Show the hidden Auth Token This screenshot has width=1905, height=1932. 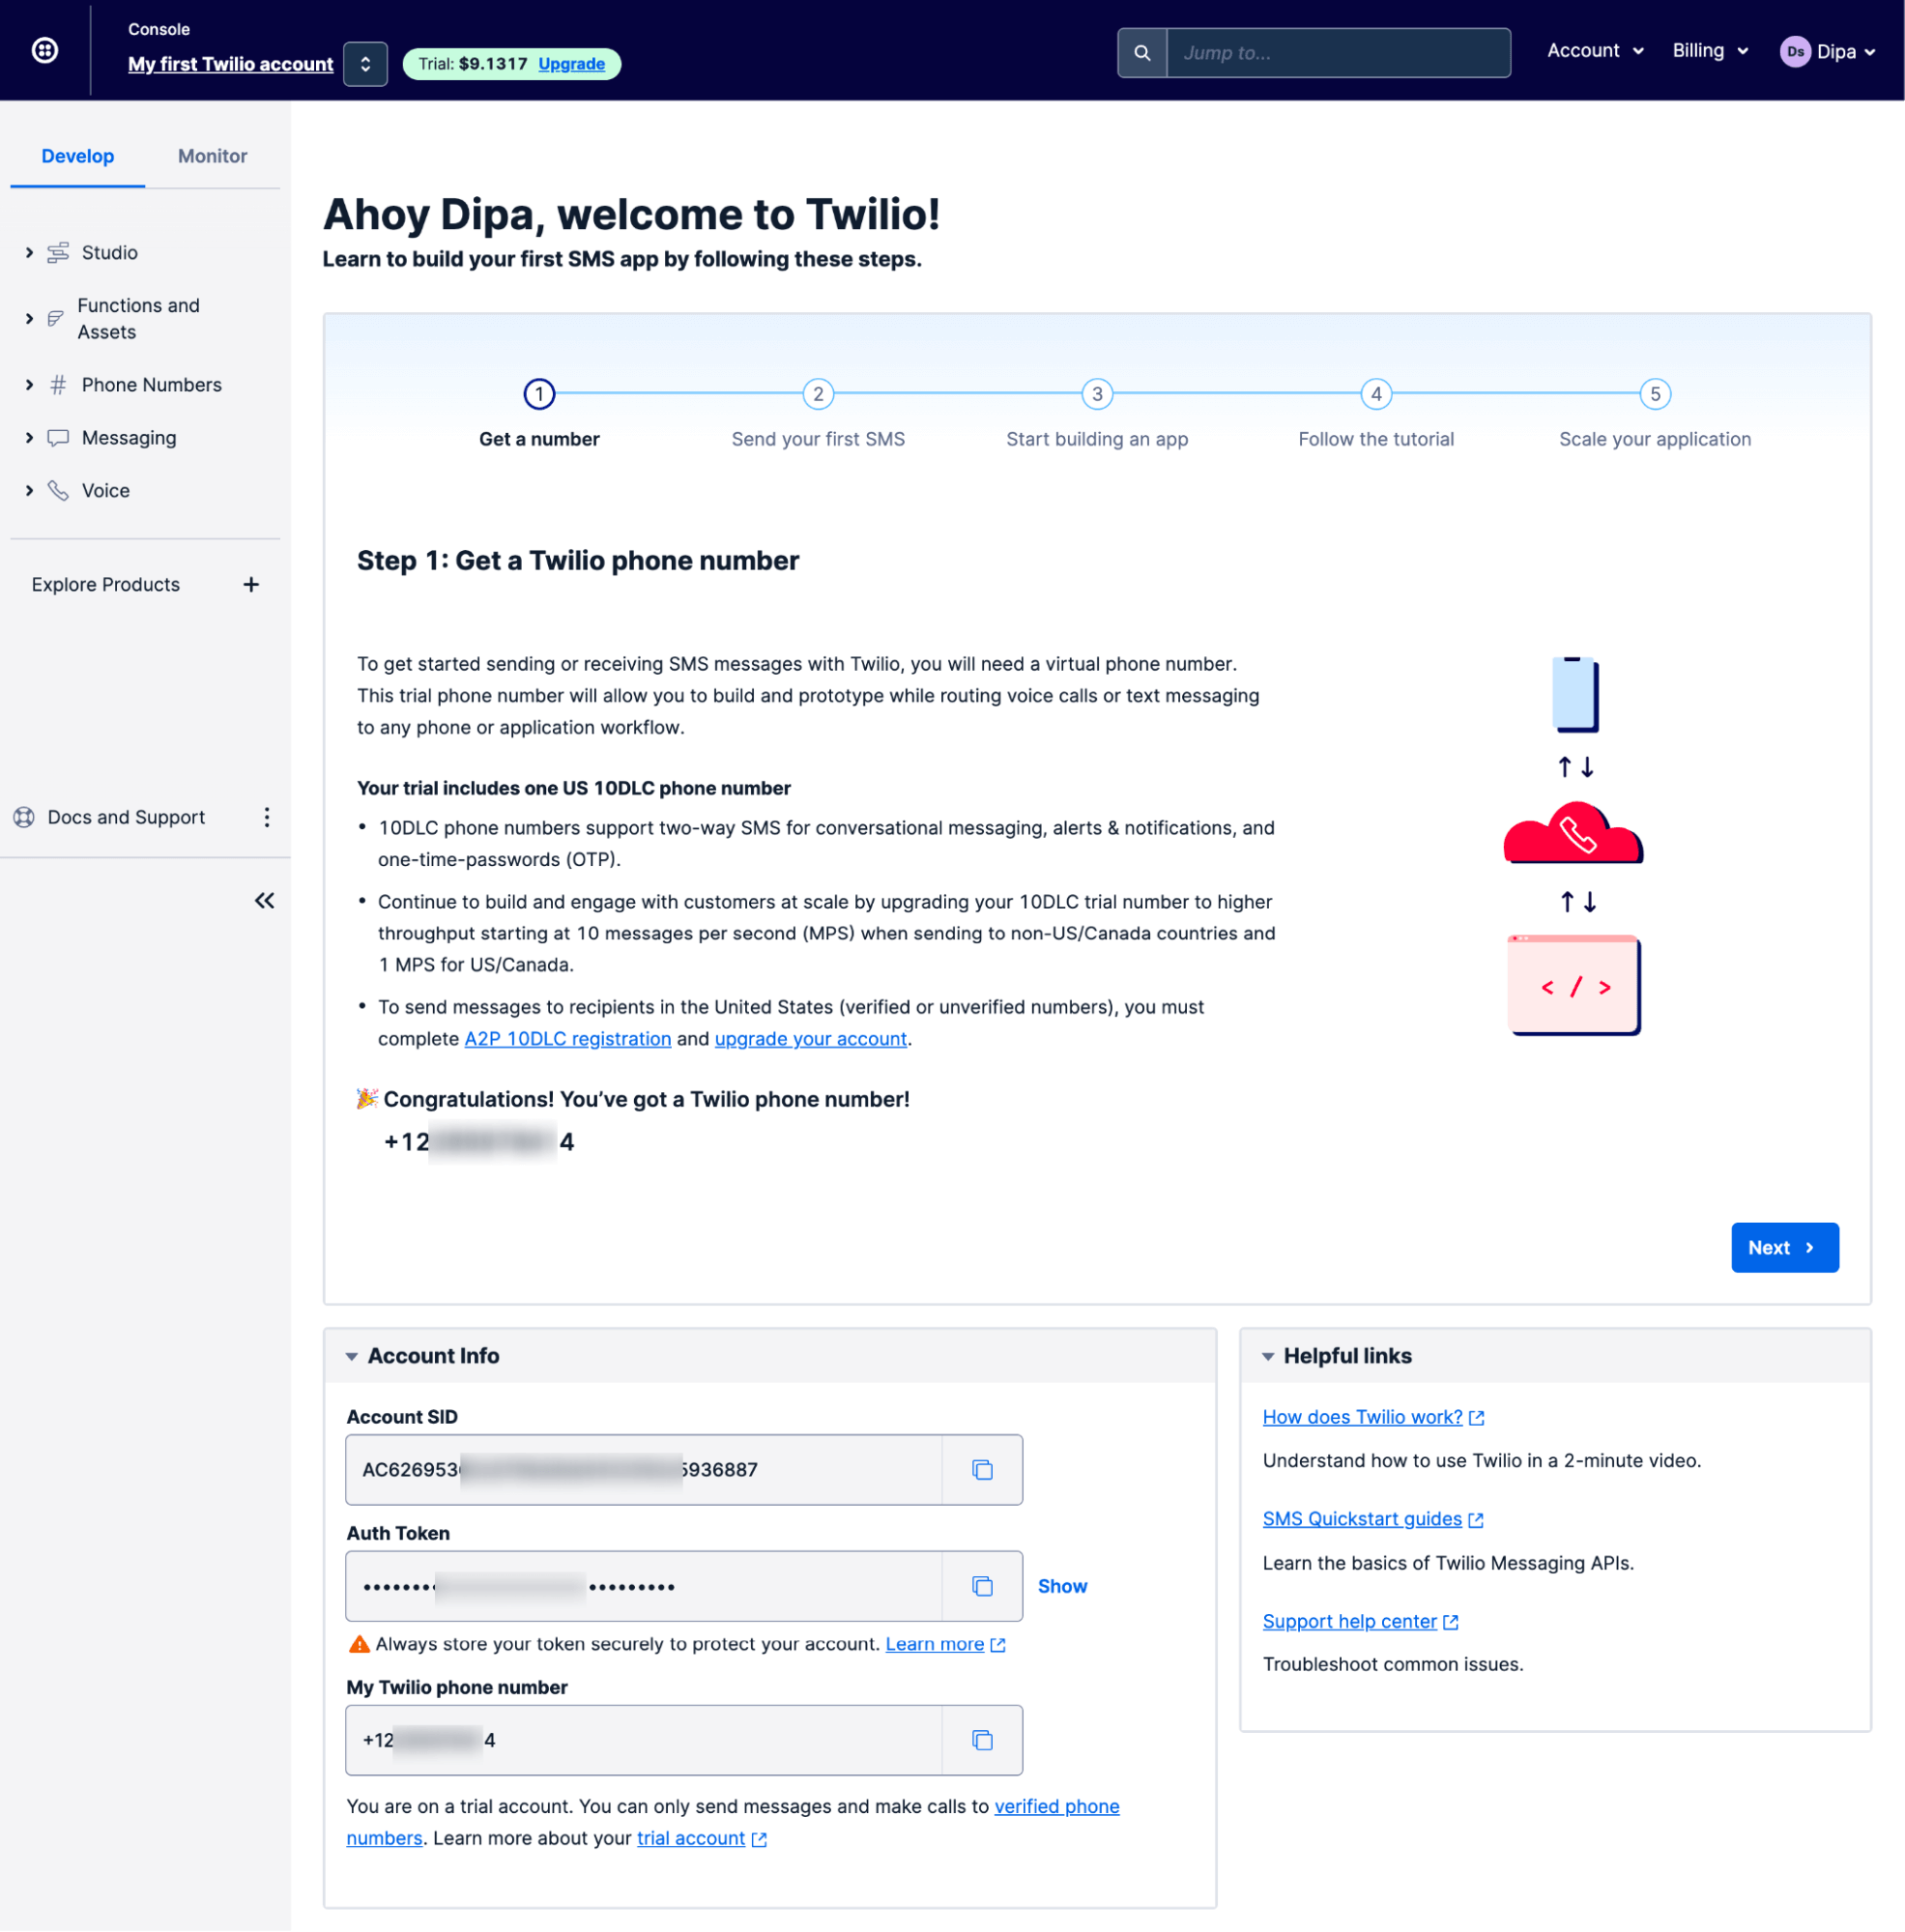[1061, 1586]
